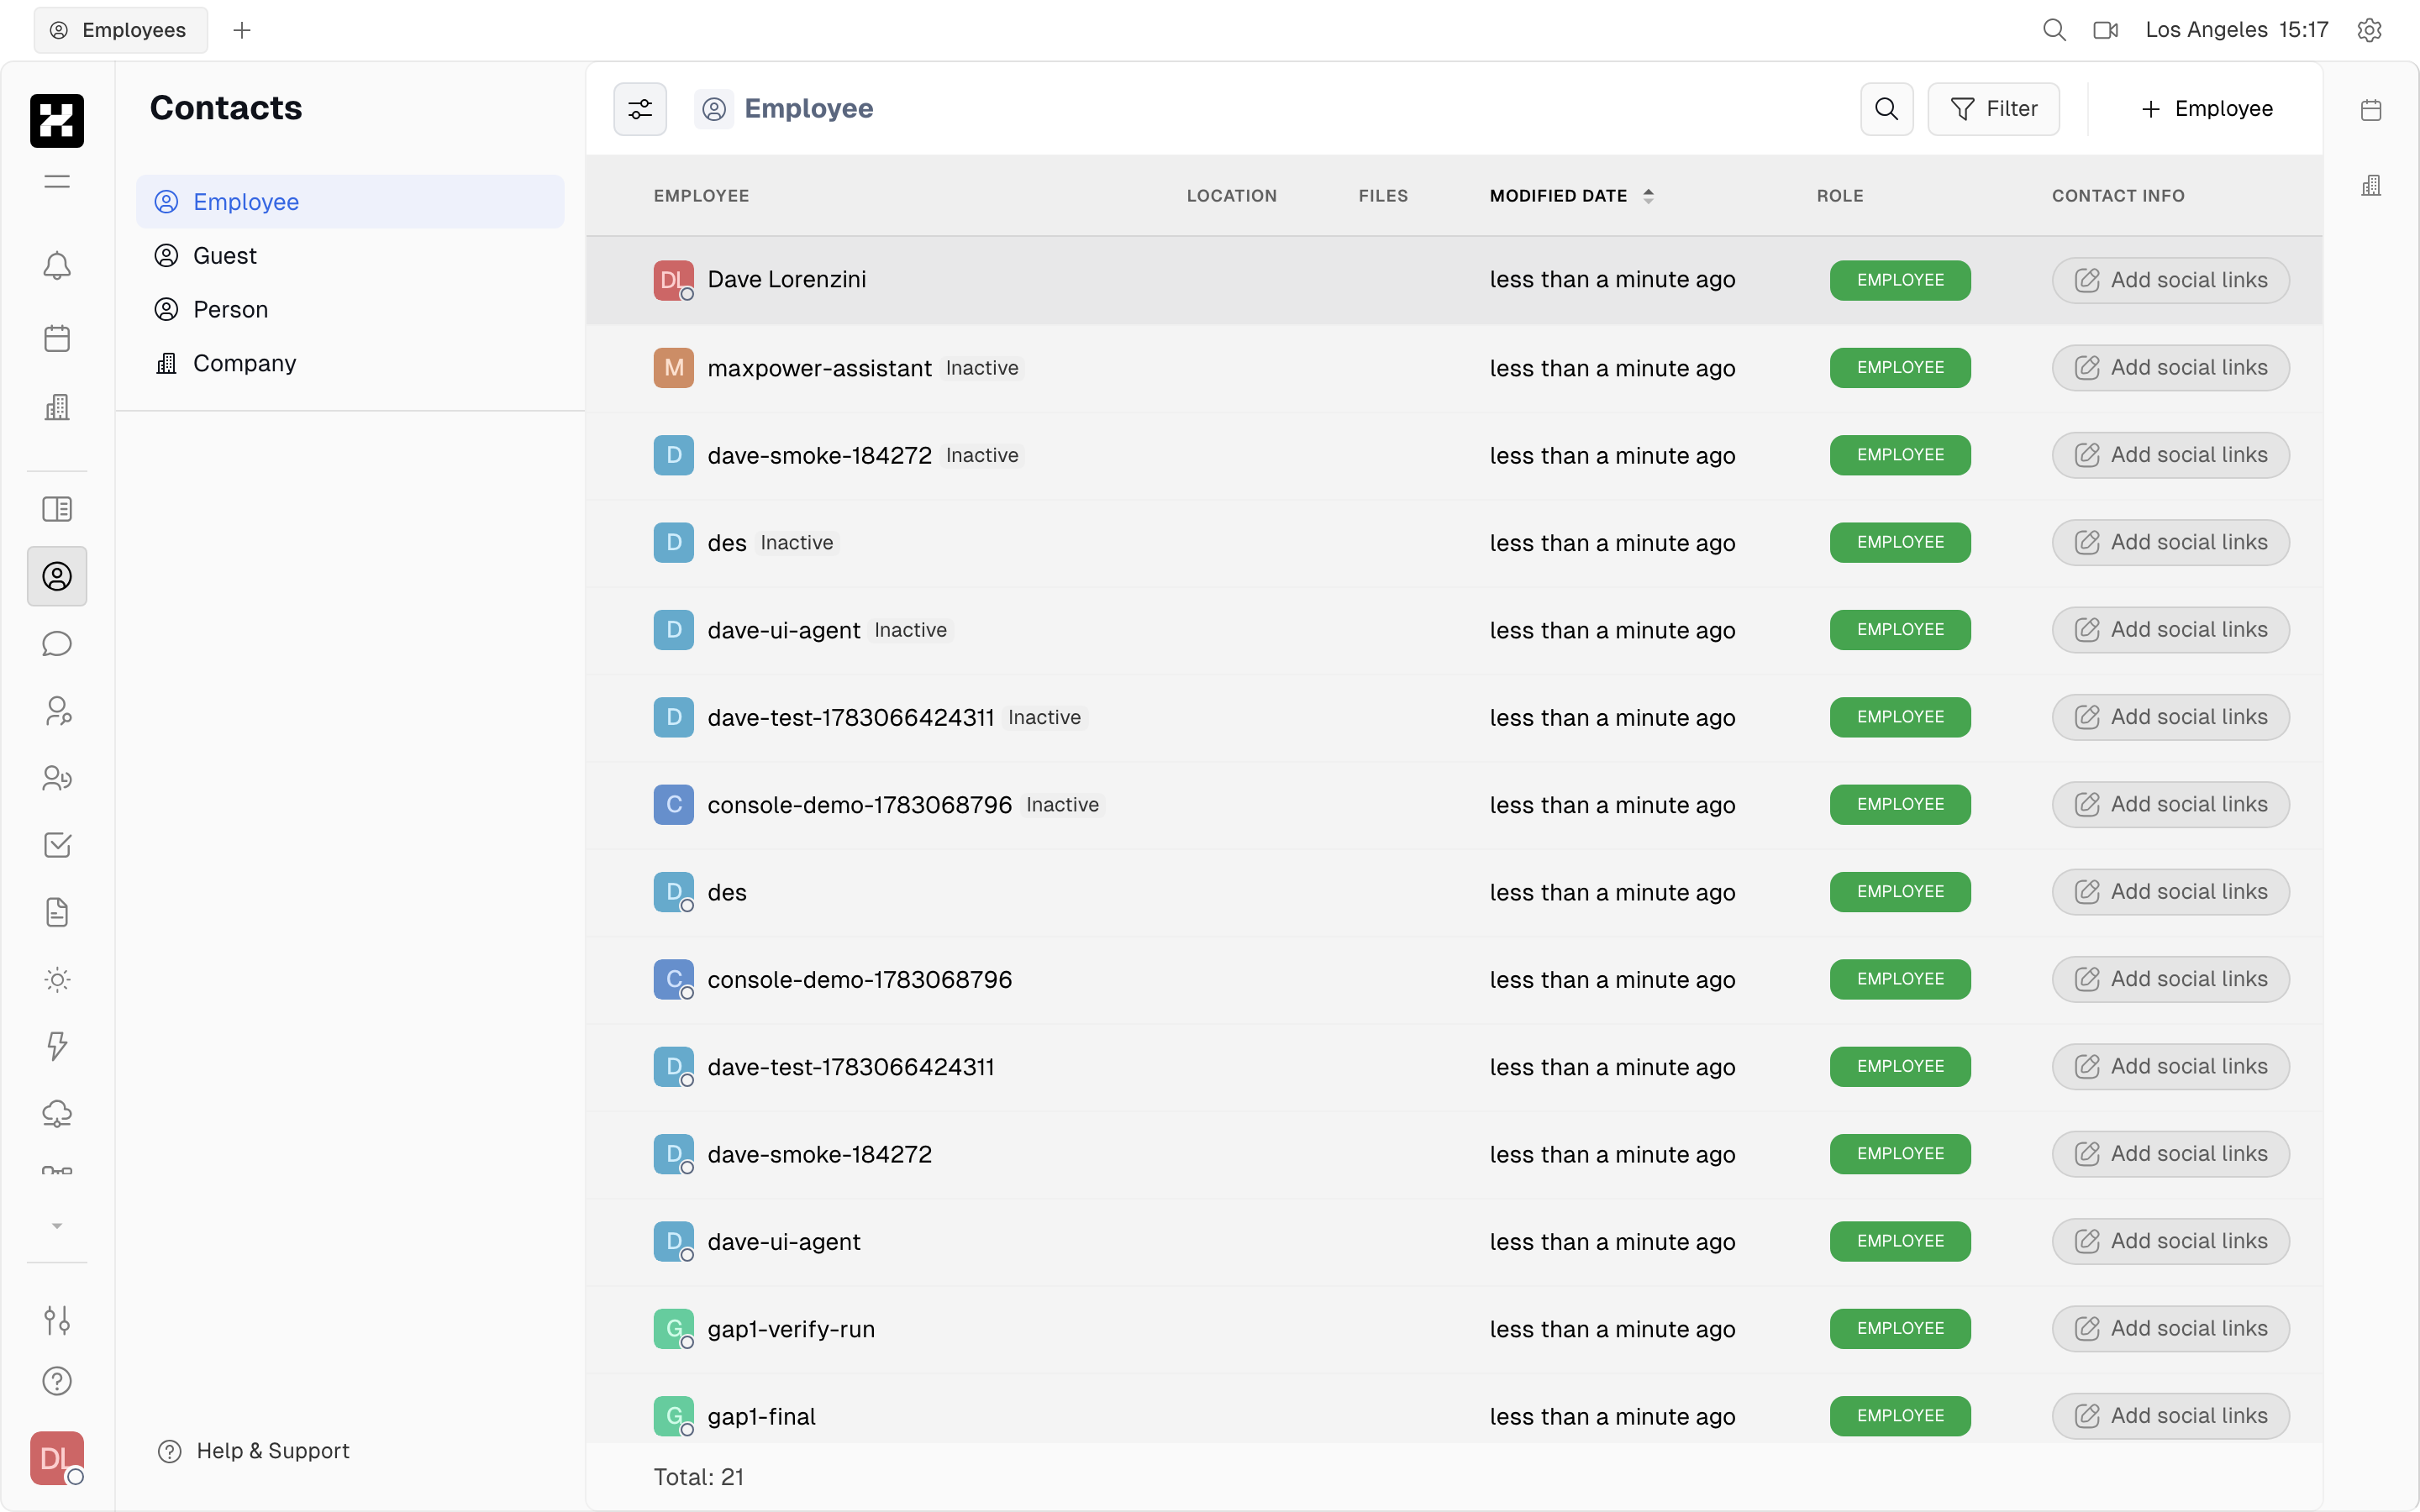
Task: Select the Employees tab
Action: 120,30
